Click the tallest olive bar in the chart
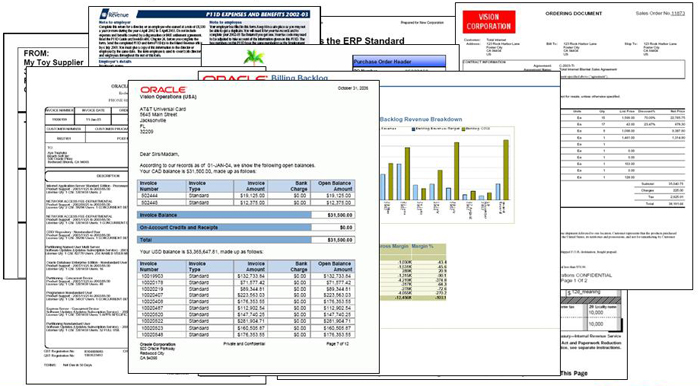The width and height of the screenshot is (700, 386). pos(506,170)
